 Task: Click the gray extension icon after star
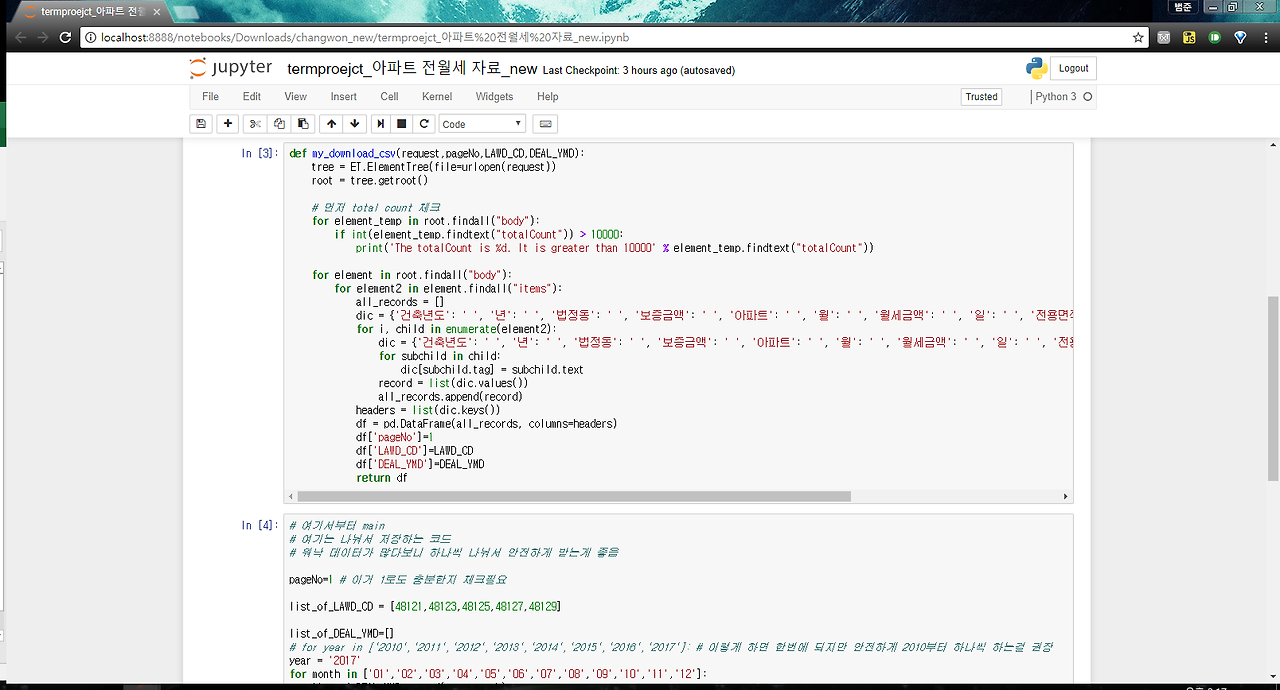tap(1164, 37)
